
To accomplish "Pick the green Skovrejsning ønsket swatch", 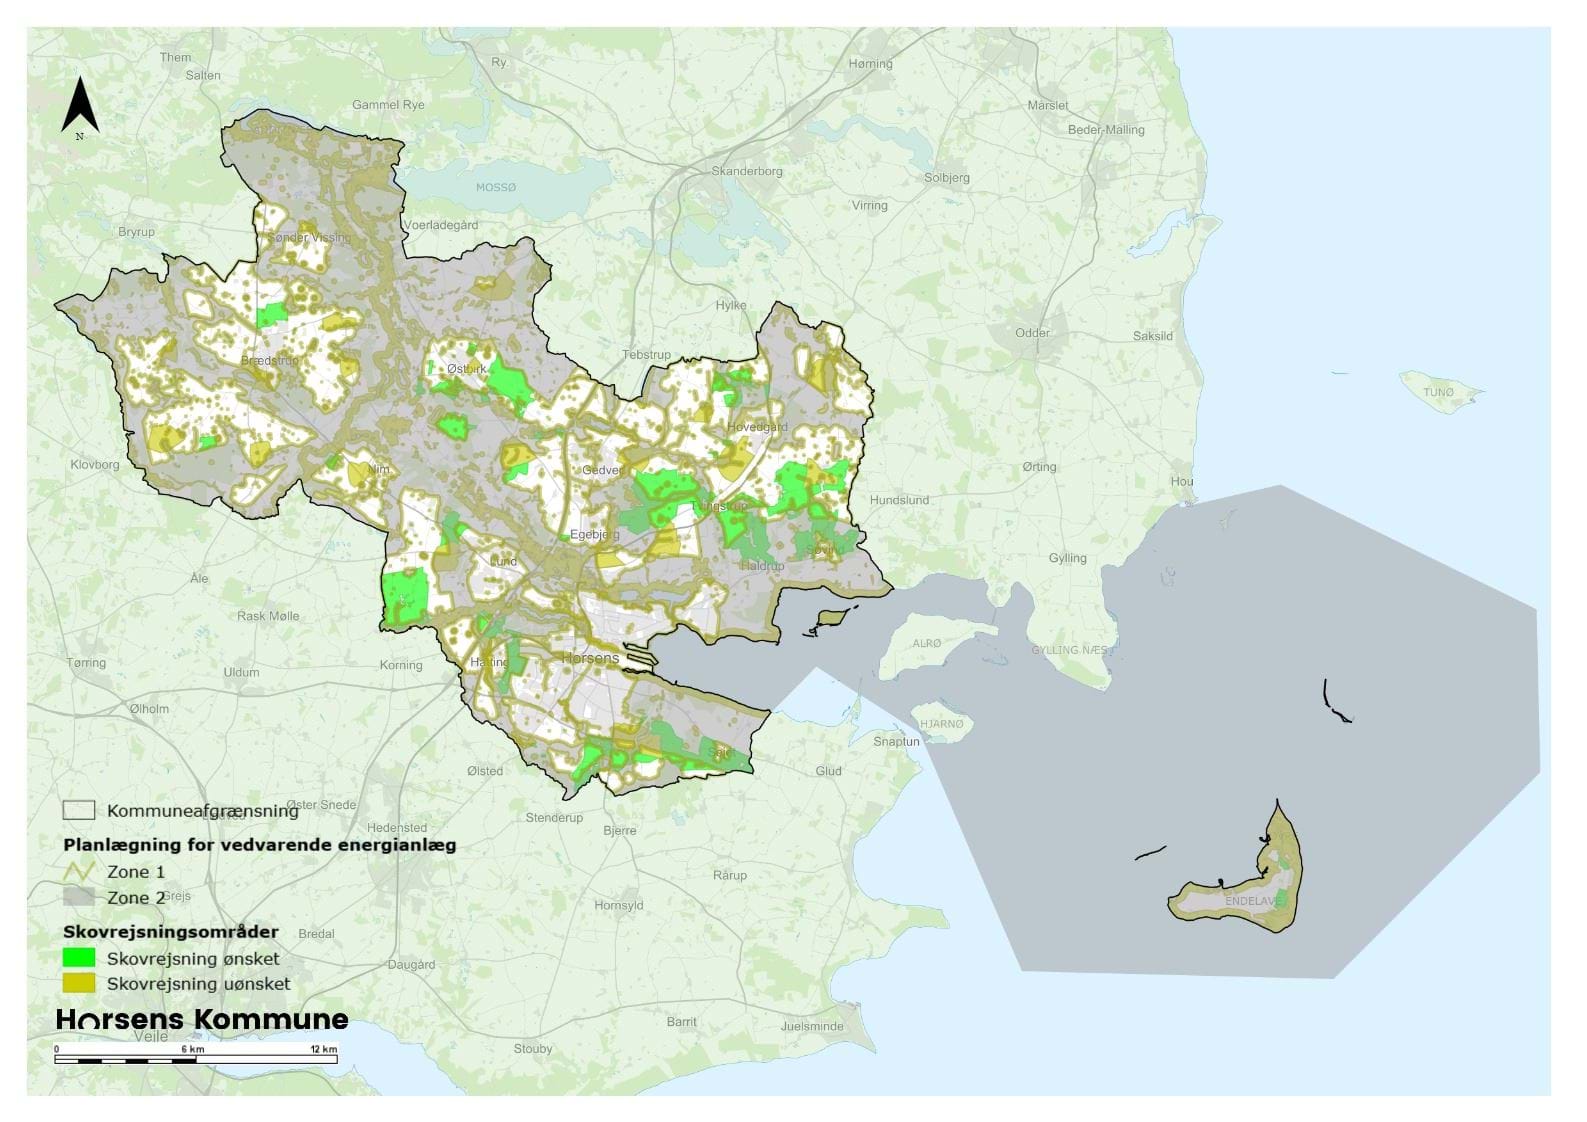I will (x=79, y=958).
